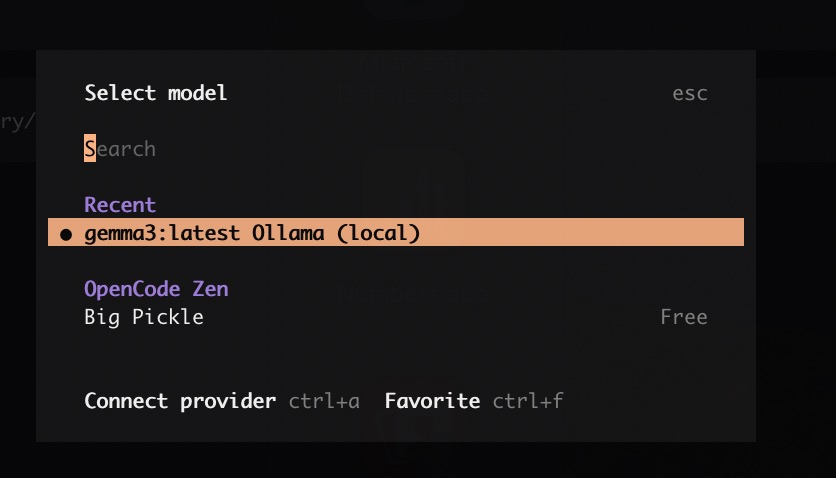The image size is (836, 478).
Task: Click the ctrl+a shortcut hint
Action: tap(324, 401)
